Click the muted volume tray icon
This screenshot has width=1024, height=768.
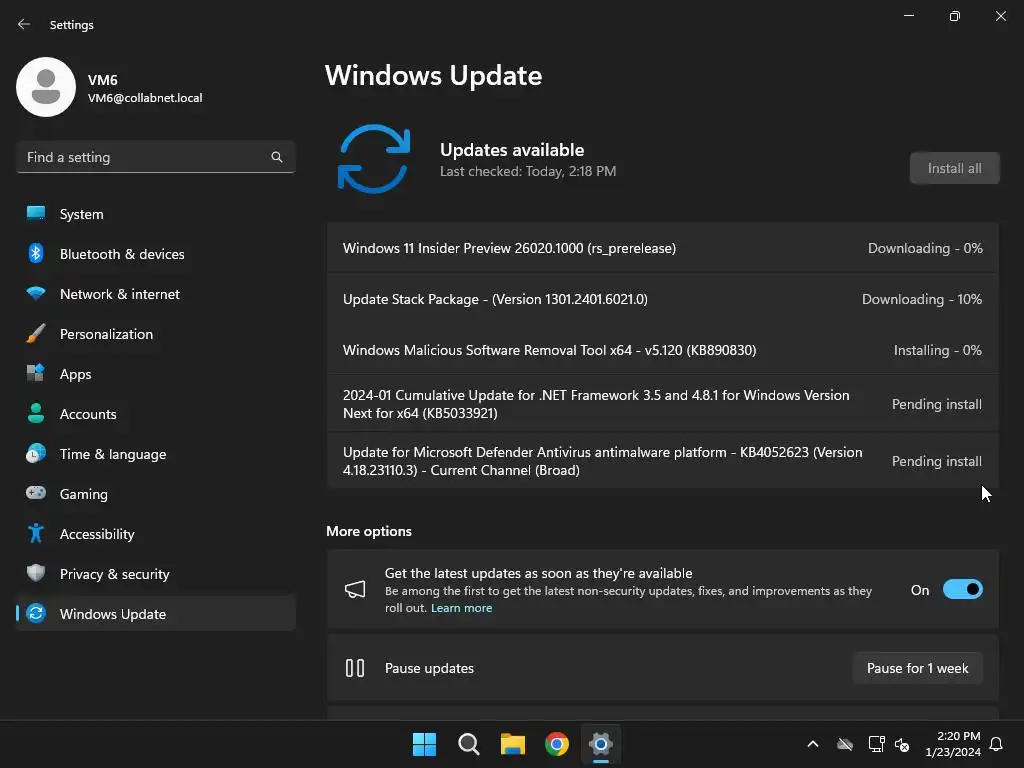pos(902,744)
